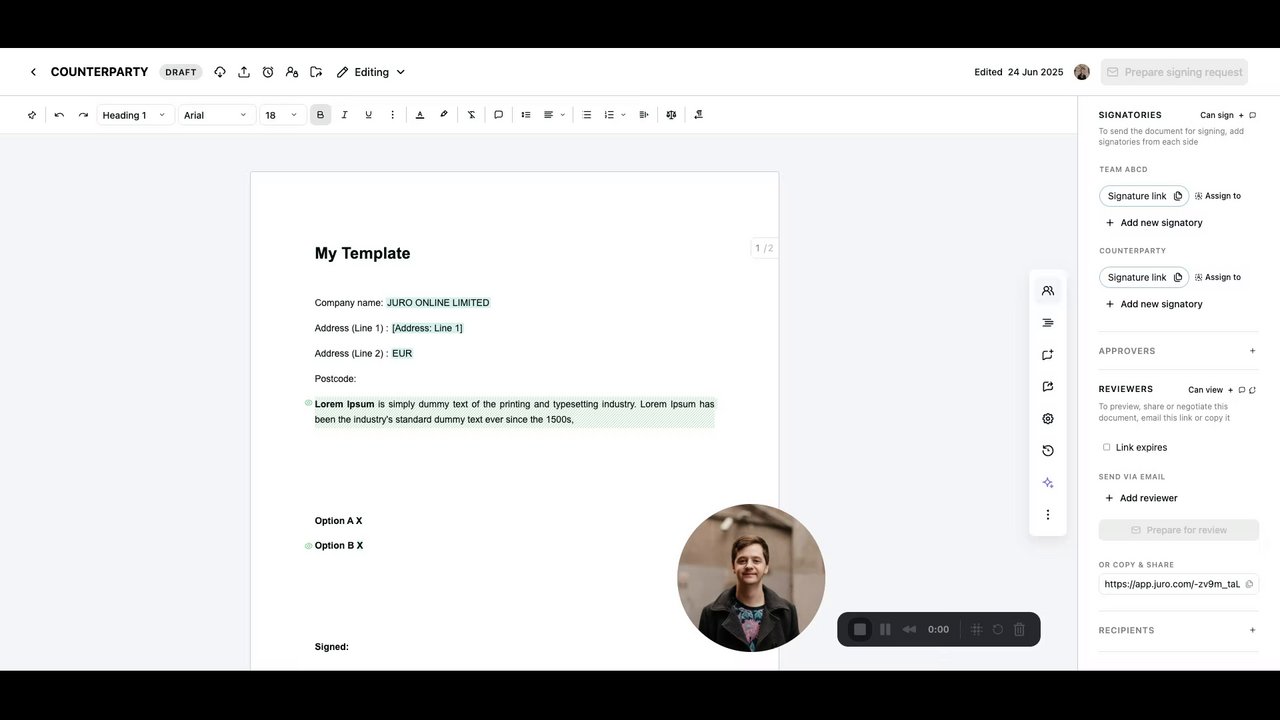Open version history in side rail
The height and width of the screenshot is (720, 1280).
coord(1048,451)
